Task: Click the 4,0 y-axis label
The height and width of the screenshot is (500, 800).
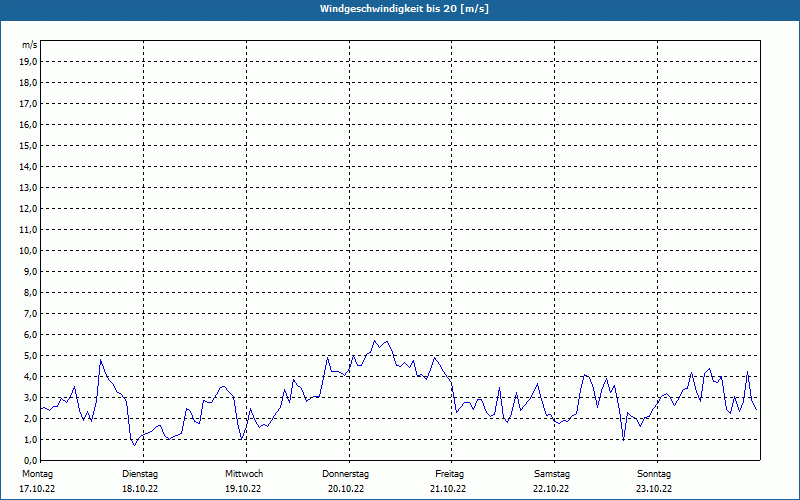Action: [30, 377]
